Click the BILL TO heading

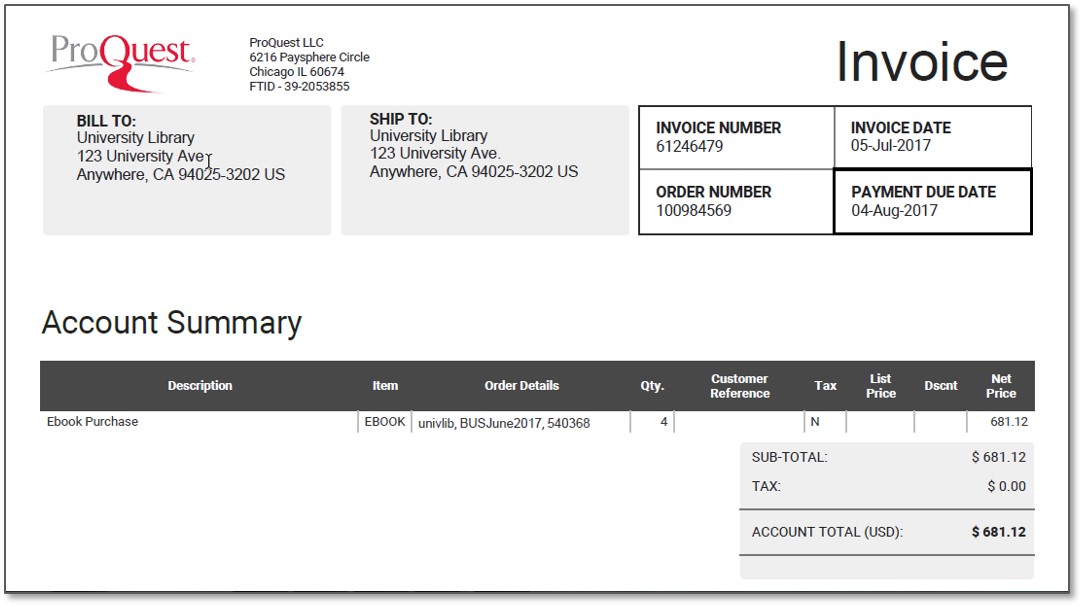point(106,121)
